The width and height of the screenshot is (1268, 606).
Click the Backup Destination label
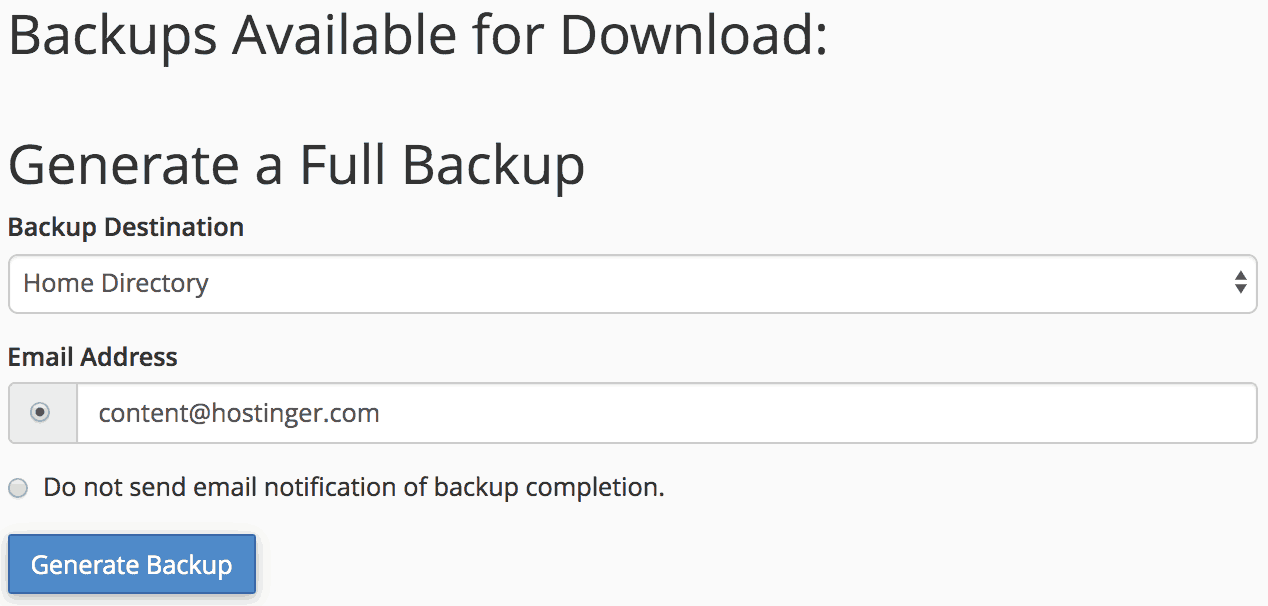tap(126, 227)
